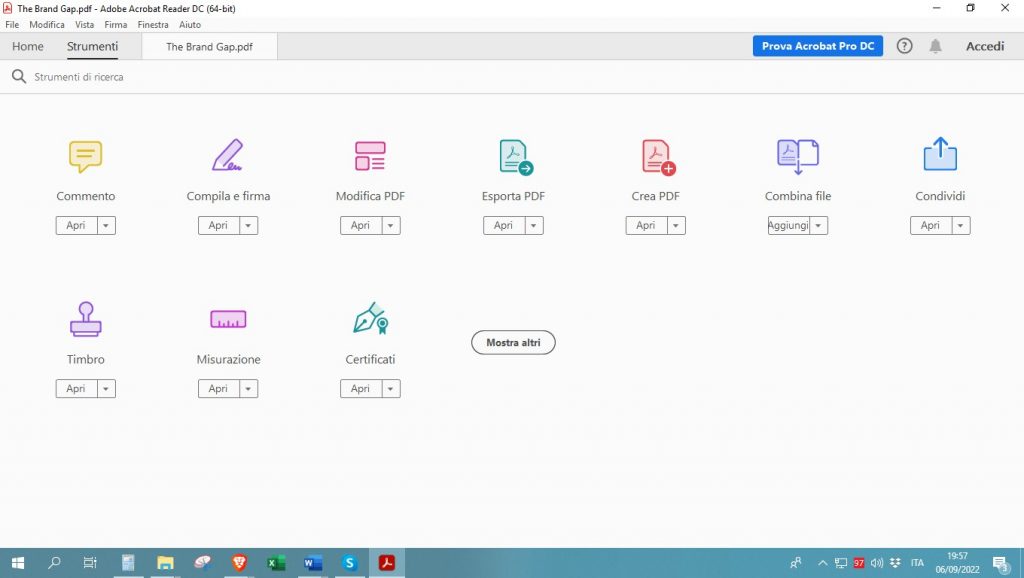Image resolution: width=1024 pixels, height=578 pixels.
Task: Click the Commento speech bubble icon
Action: tap(85, 156)
